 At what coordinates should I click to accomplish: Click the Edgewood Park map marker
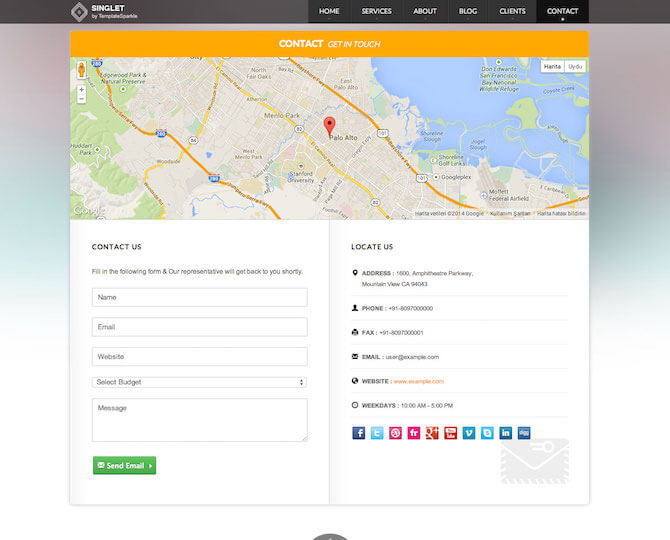click(123, 89)
